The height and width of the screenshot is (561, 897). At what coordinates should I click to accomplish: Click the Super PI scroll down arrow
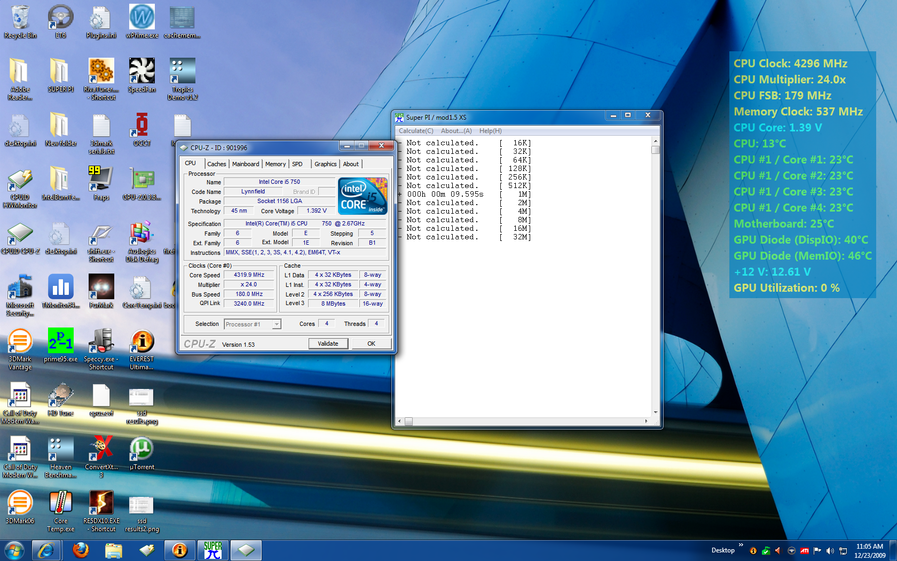[x=655, y=412]
